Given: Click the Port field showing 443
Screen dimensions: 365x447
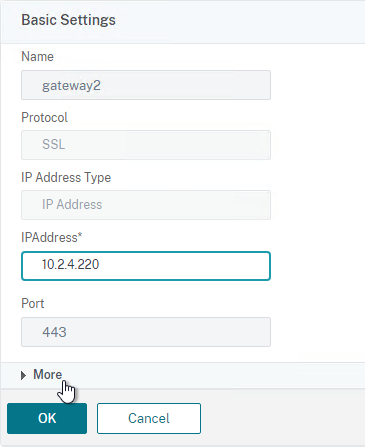Looking at the screenshot, I should pyautogui.click(x=146, y=332).
